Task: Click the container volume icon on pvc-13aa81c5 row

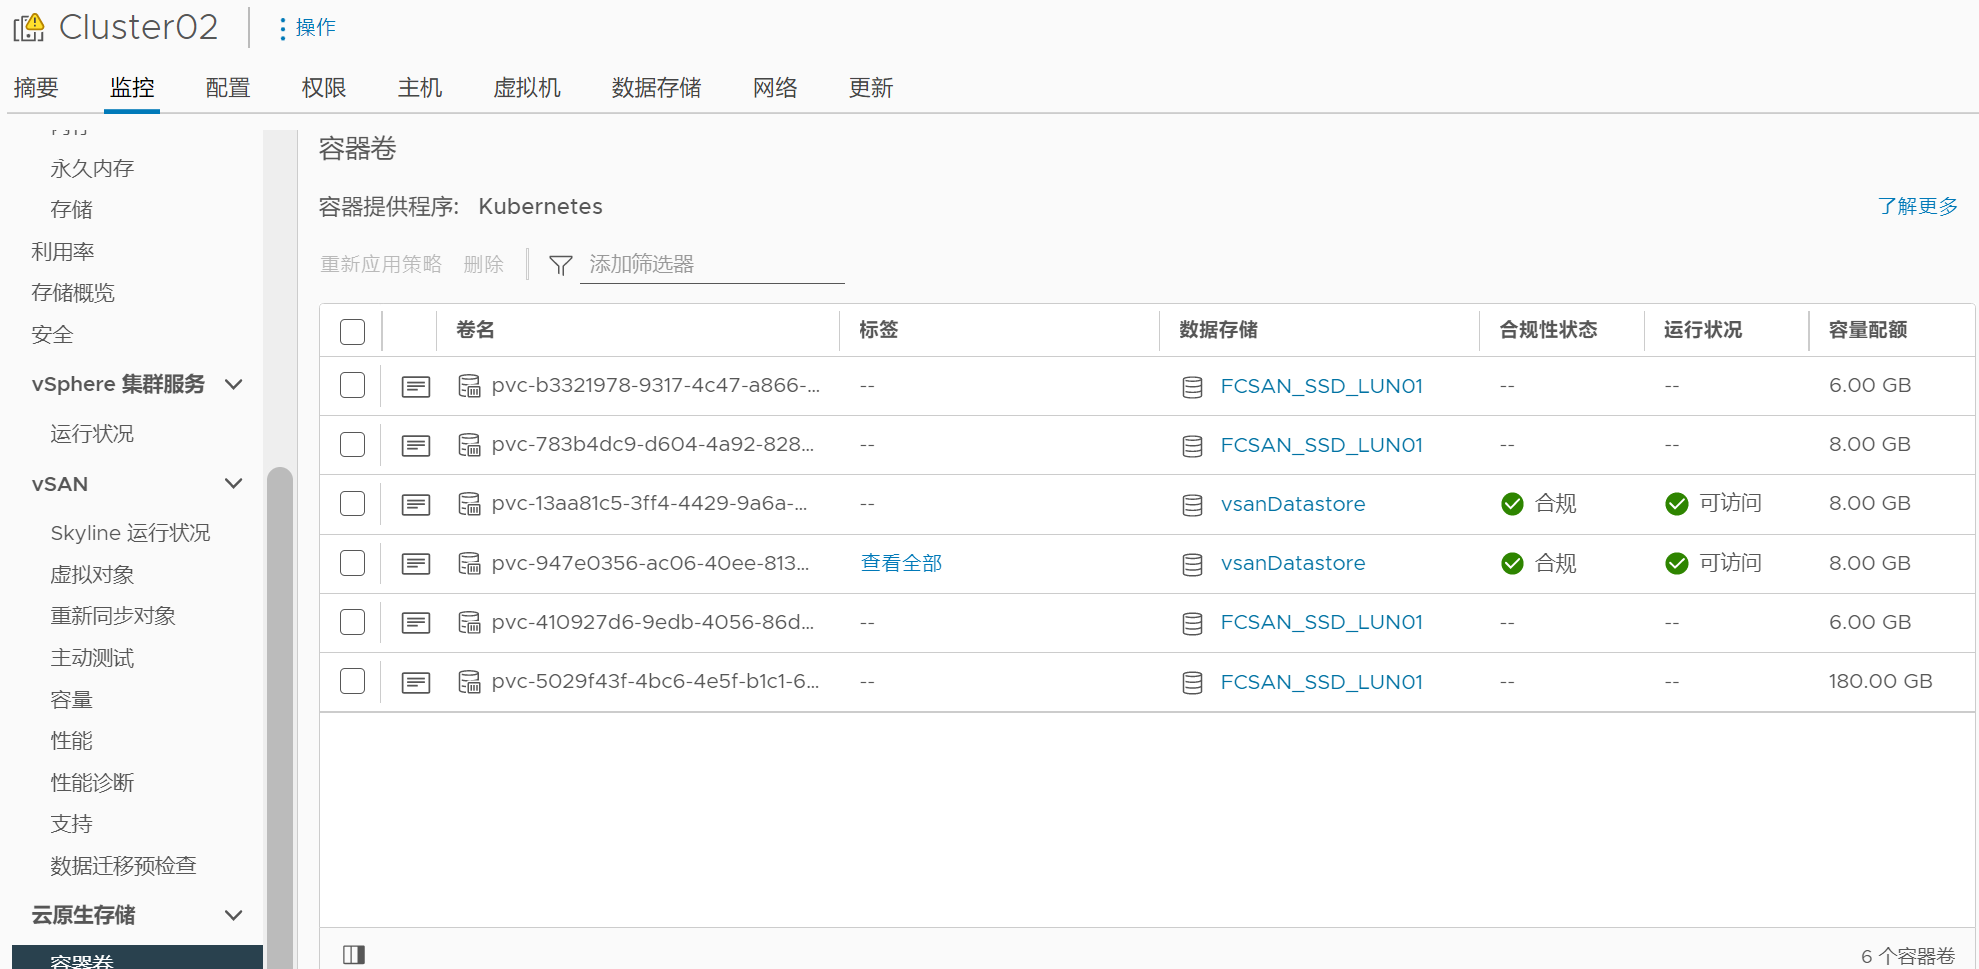Action: click(x=470, y=504)
